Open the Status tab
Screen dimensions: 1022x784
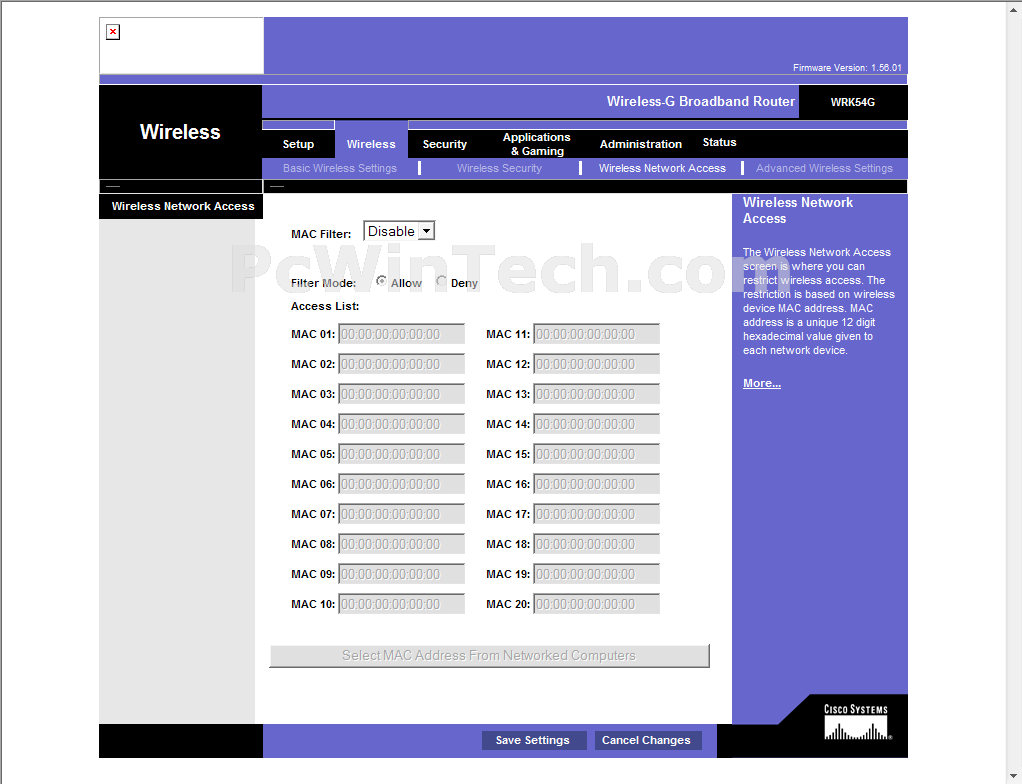coord(720,142)
